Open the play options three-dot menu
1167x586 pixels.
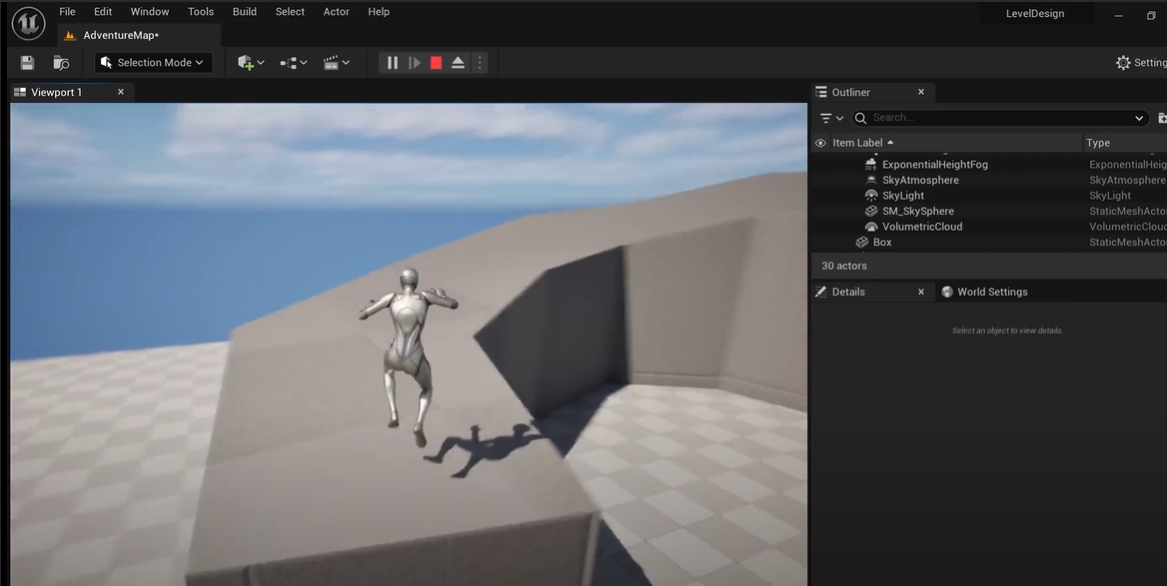pyautogui.click(x=480, y=63)
